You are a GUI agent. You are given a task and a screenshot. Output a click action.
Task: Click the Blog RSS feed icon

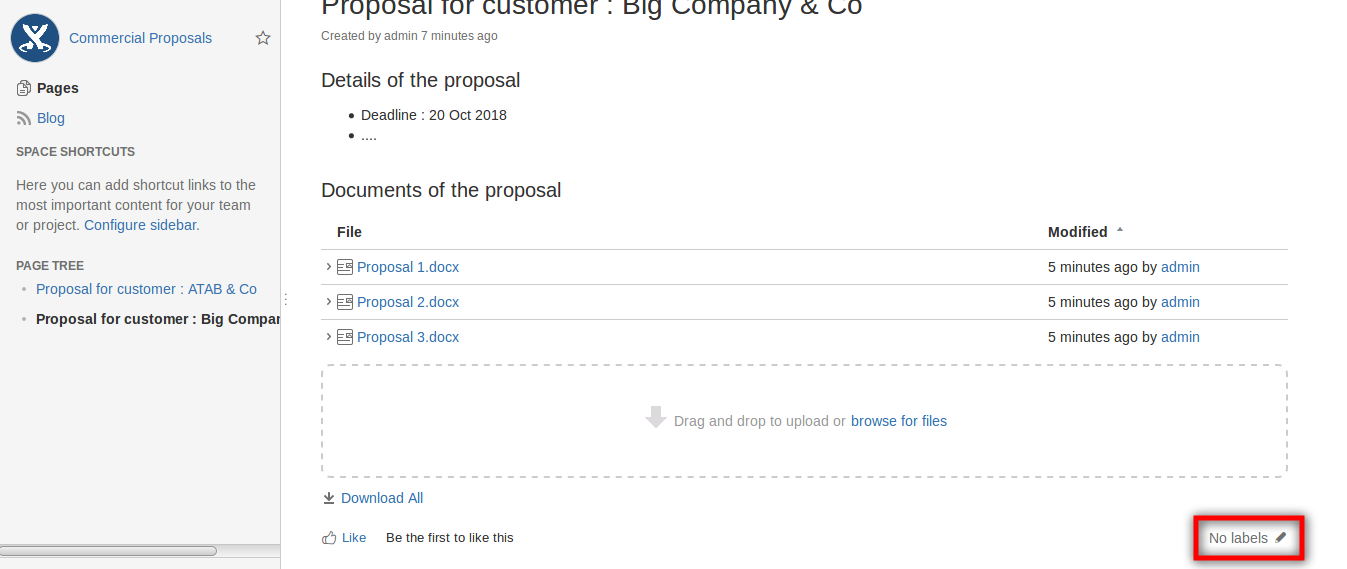coord(24,118)
